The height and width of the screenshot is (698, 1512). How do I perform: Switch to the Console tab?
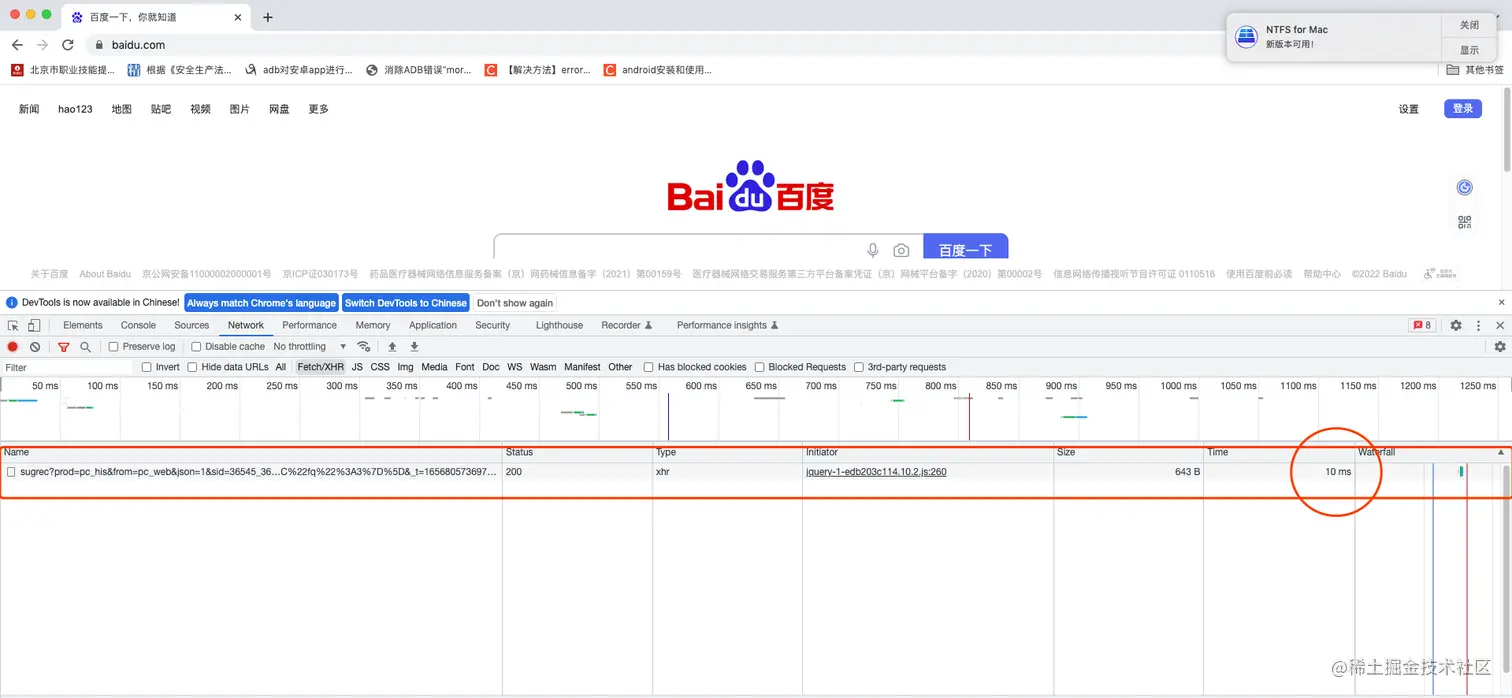coord(138,325)
